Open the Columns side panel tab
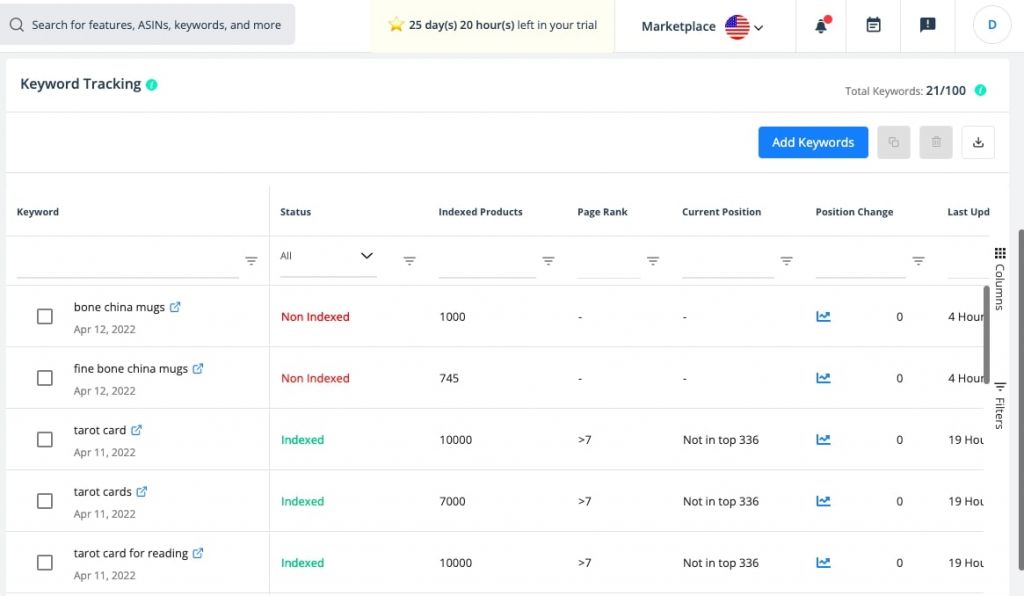The width and height of the screenshot is (1024, 596). pyautogui.click(x=1000, y=279)
